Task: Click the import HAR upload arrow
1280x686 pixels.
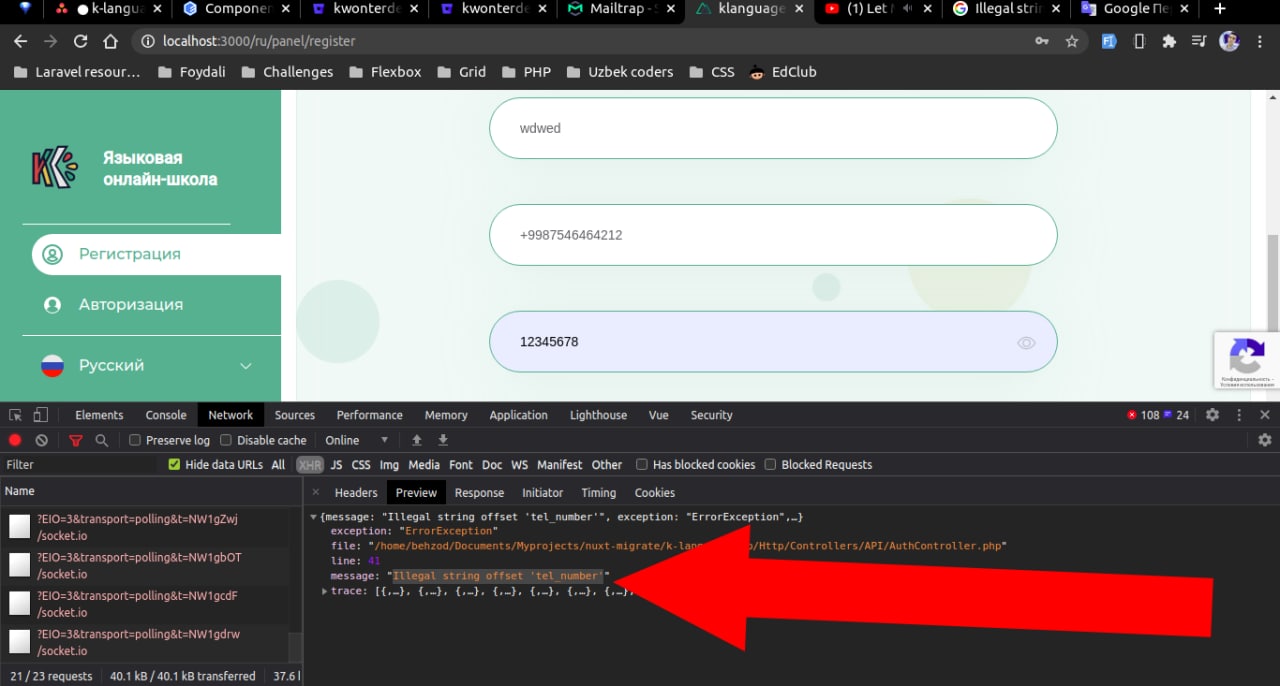Action: (417, 440)
